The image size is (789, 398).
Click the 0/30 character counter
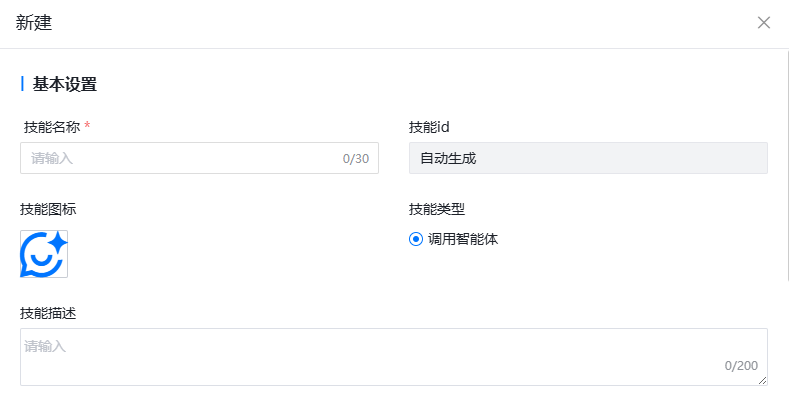click(356, 159)
